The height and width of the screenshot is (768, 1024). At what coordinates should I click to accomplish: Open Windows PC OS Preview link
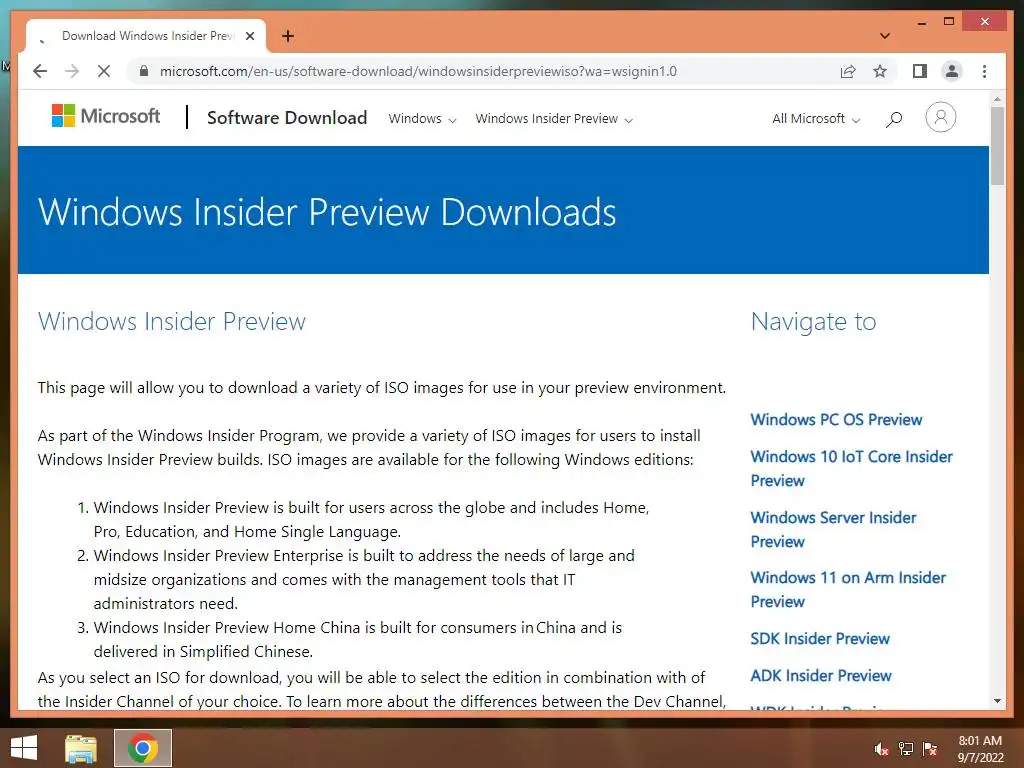[836, 420]
